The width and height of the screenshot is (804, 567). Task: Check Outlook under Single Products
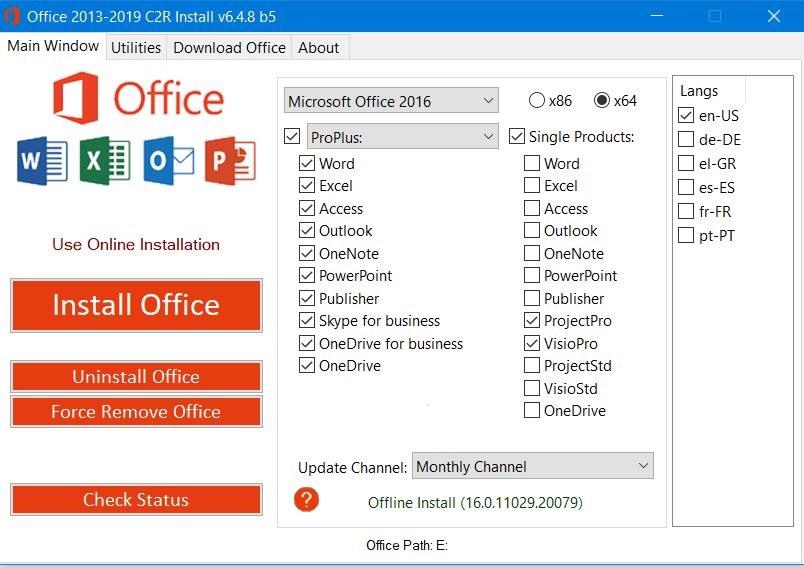532,230
